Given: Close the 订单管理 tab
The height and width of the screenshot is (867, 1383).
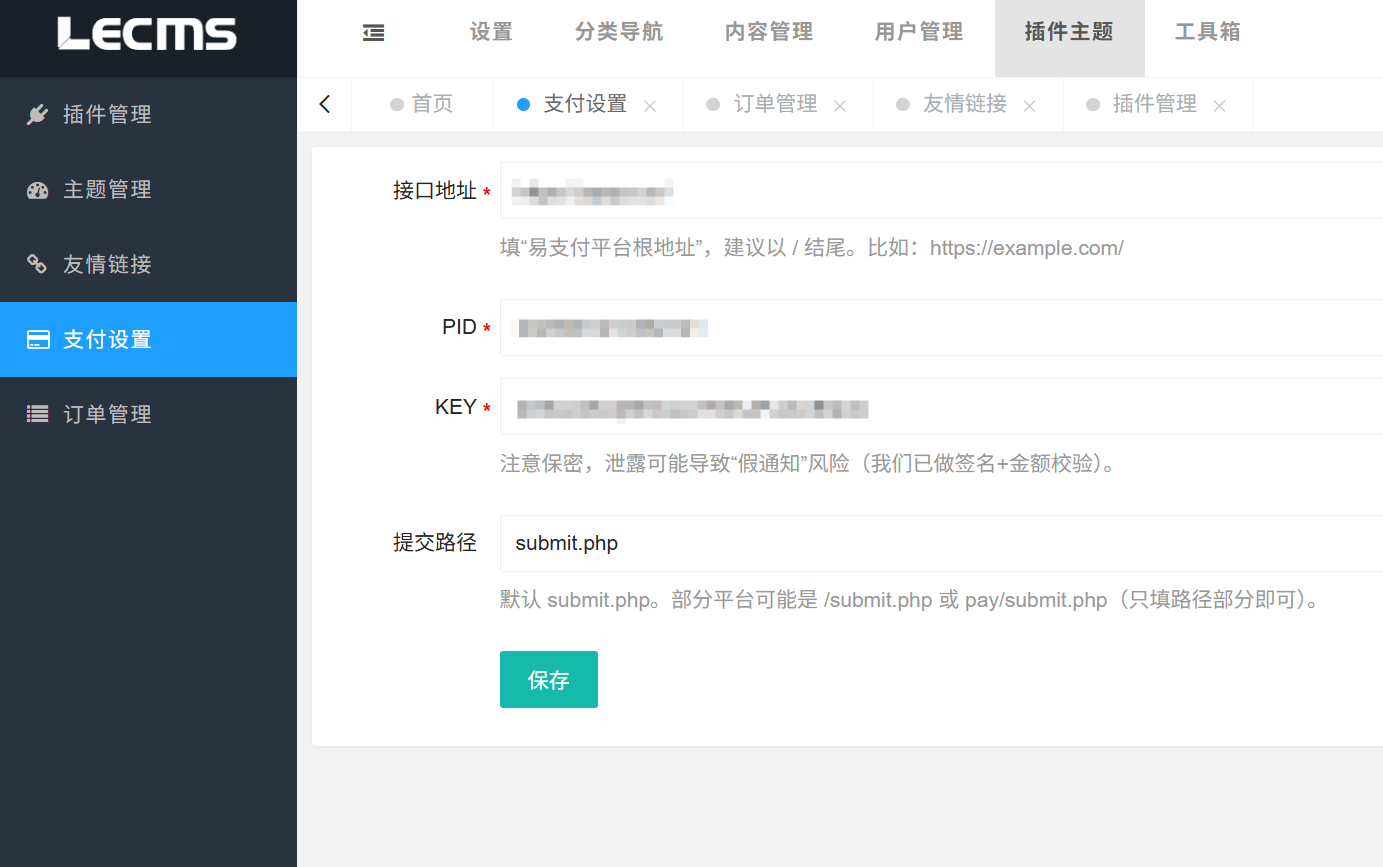Looking at the screenshot, I should tap(840, 105).
